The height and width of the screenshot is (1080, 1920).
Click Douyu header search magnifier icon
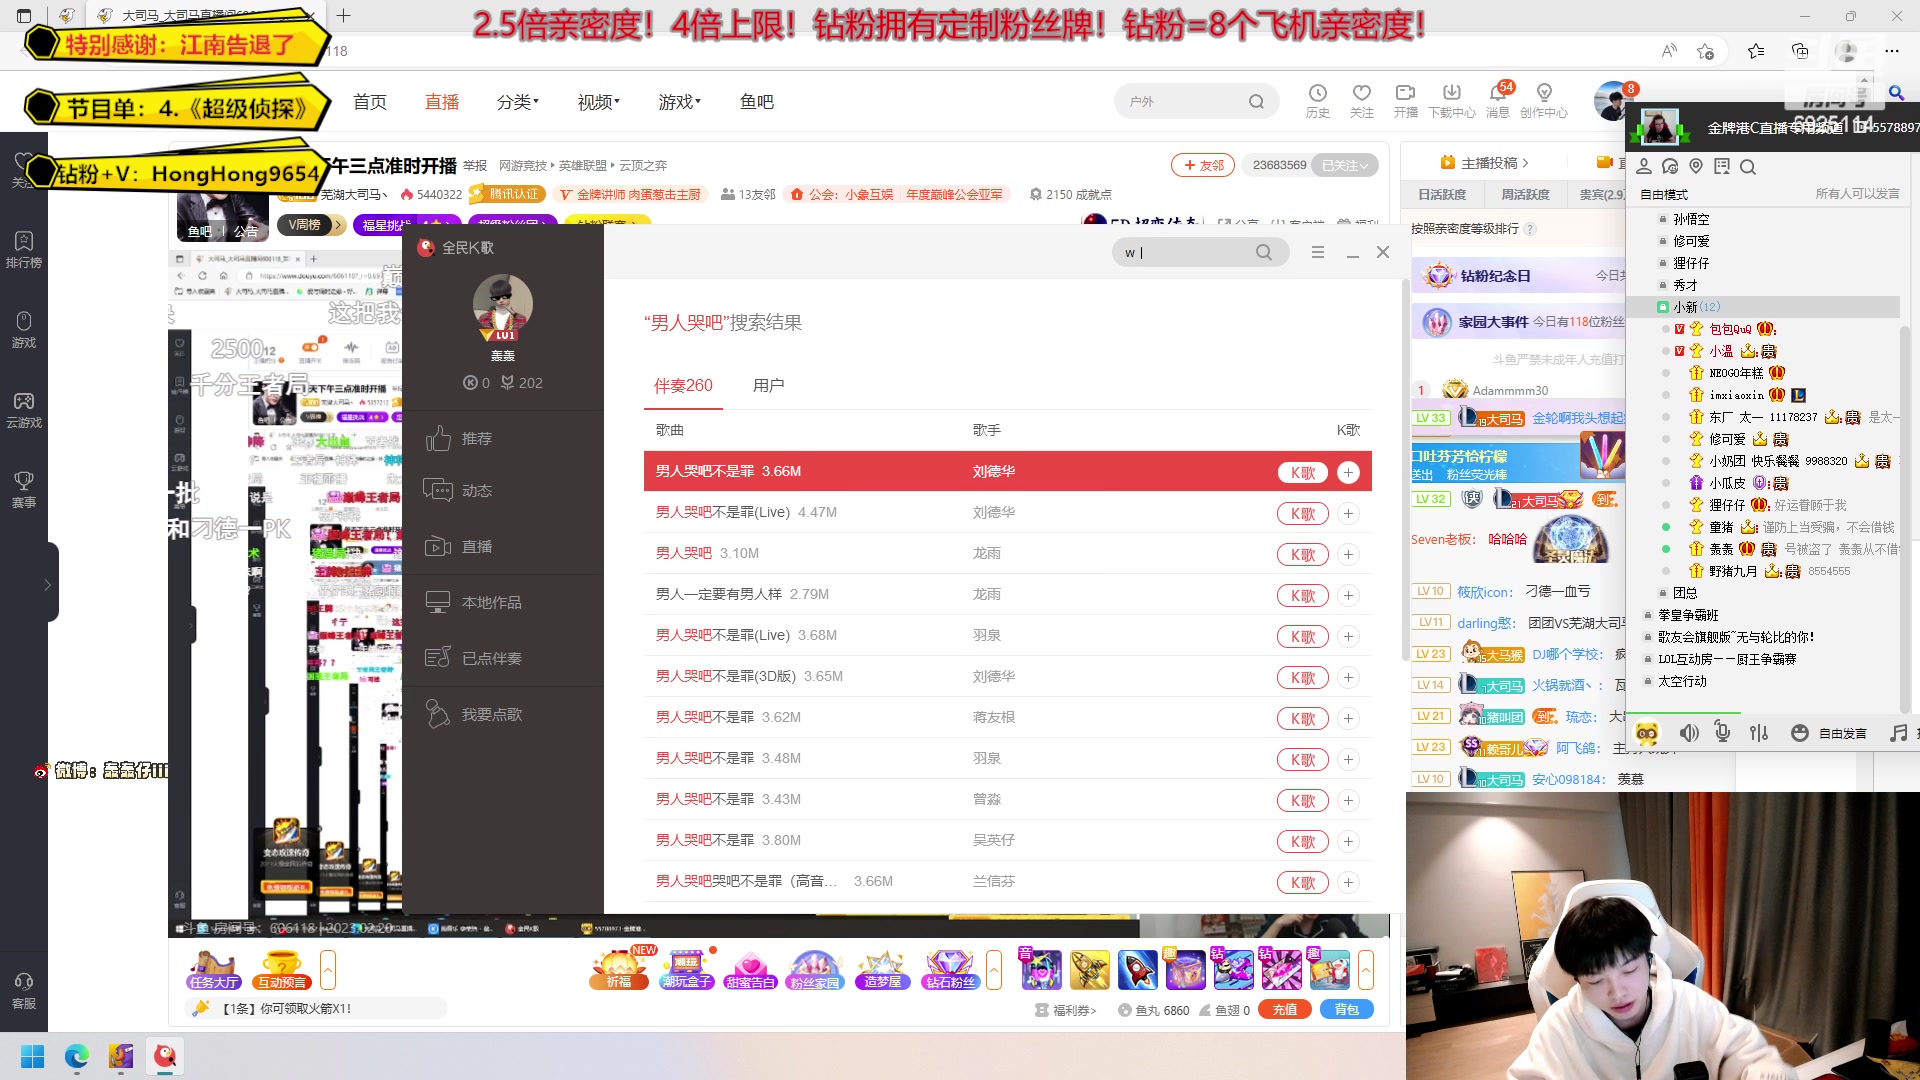tap(1256, 102)
